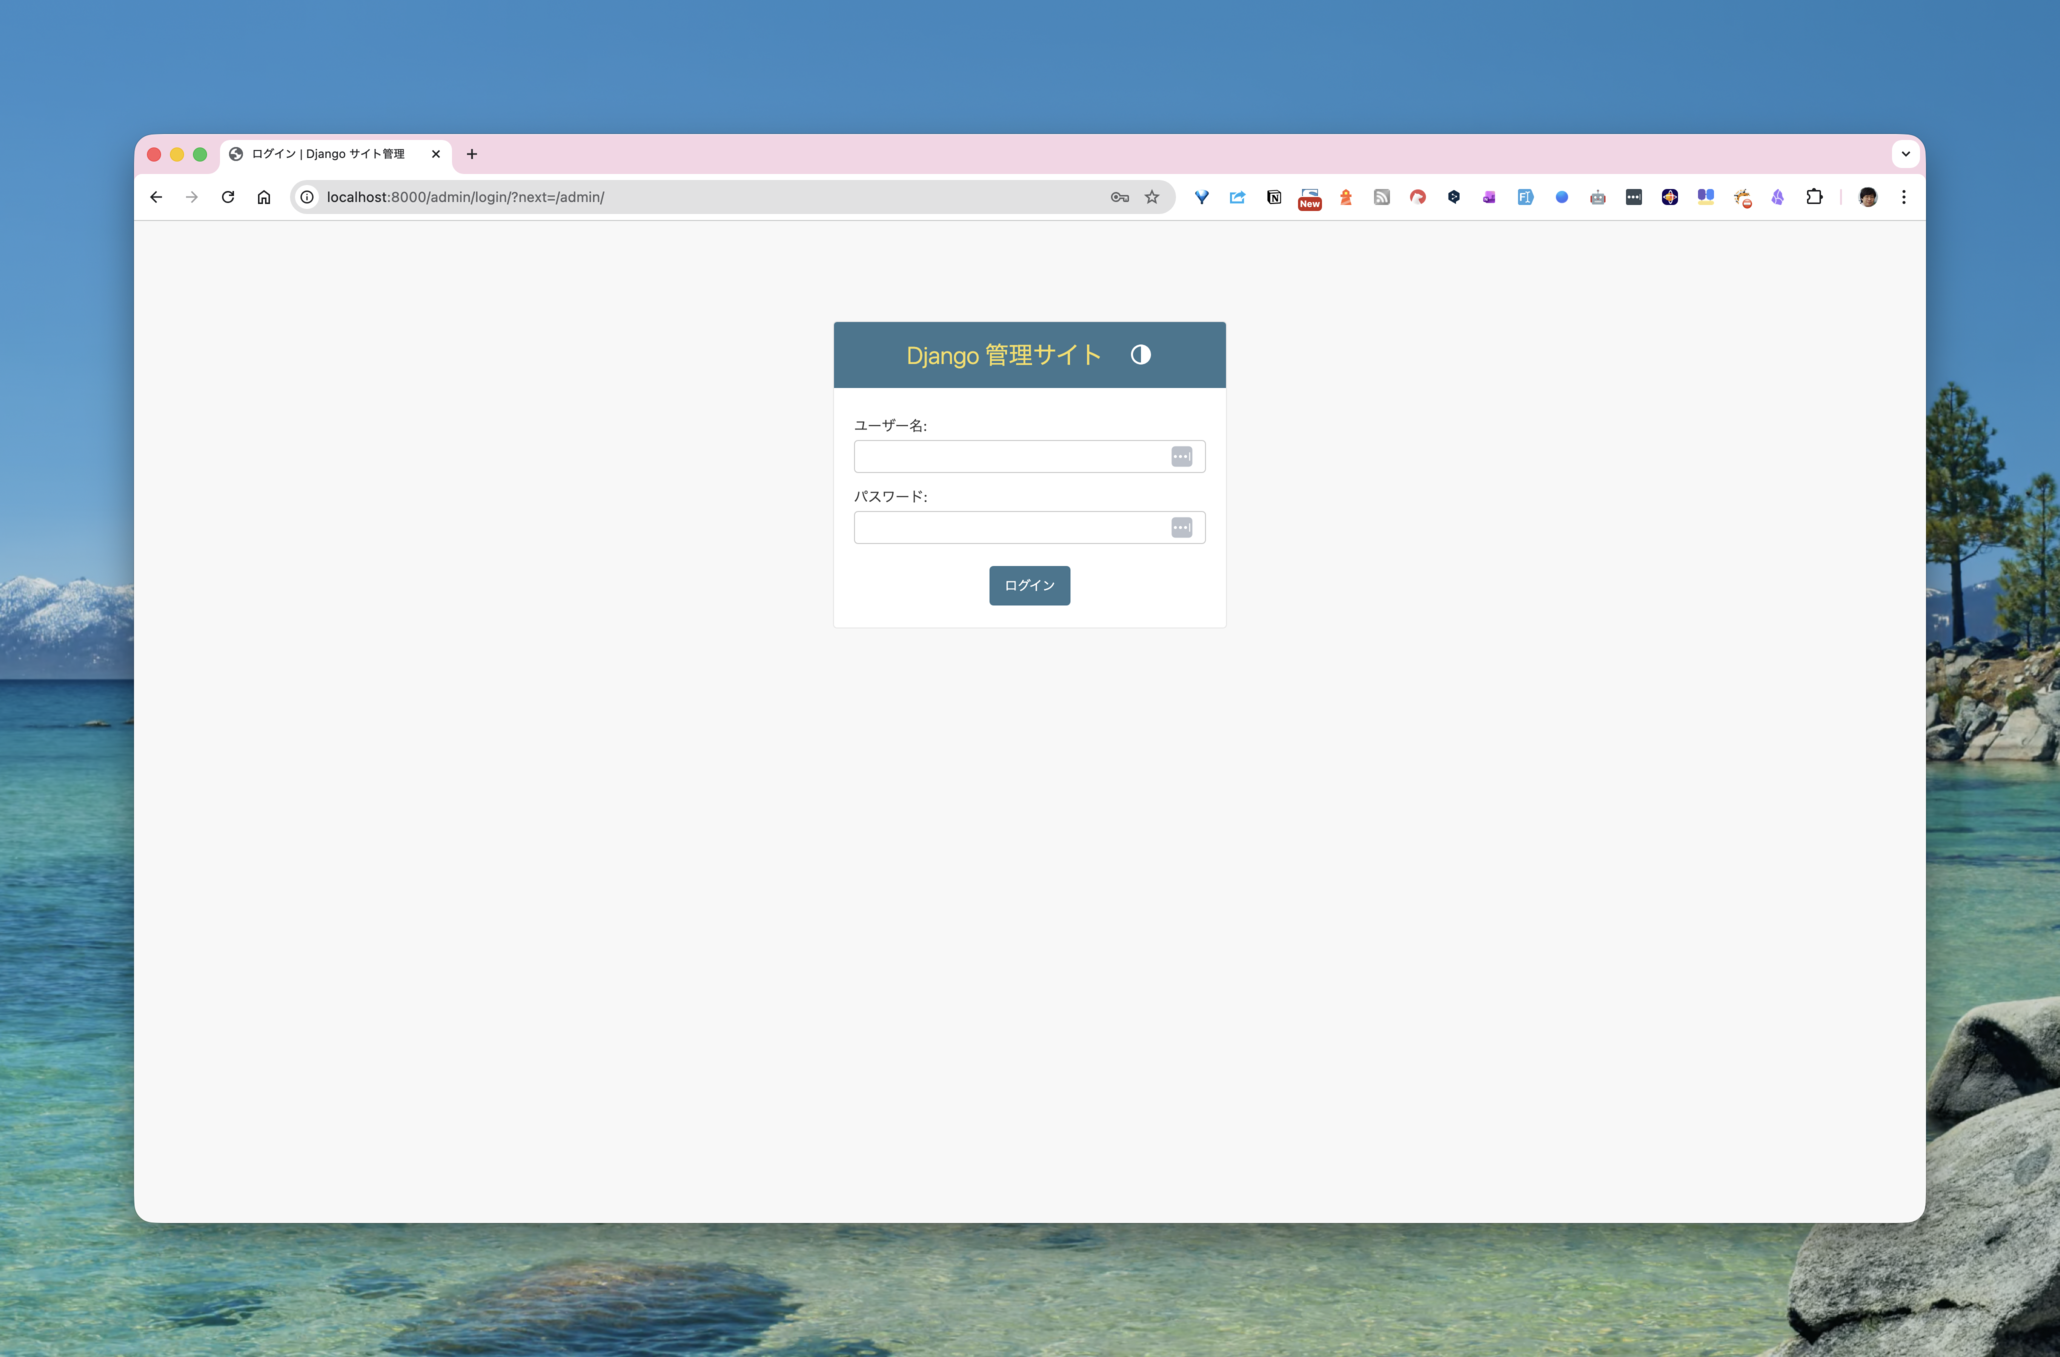Toggle the Django admin light/dark theme icon
The width and height of the screenshot is (2060, 1357).
click(x=1140, y=355)
